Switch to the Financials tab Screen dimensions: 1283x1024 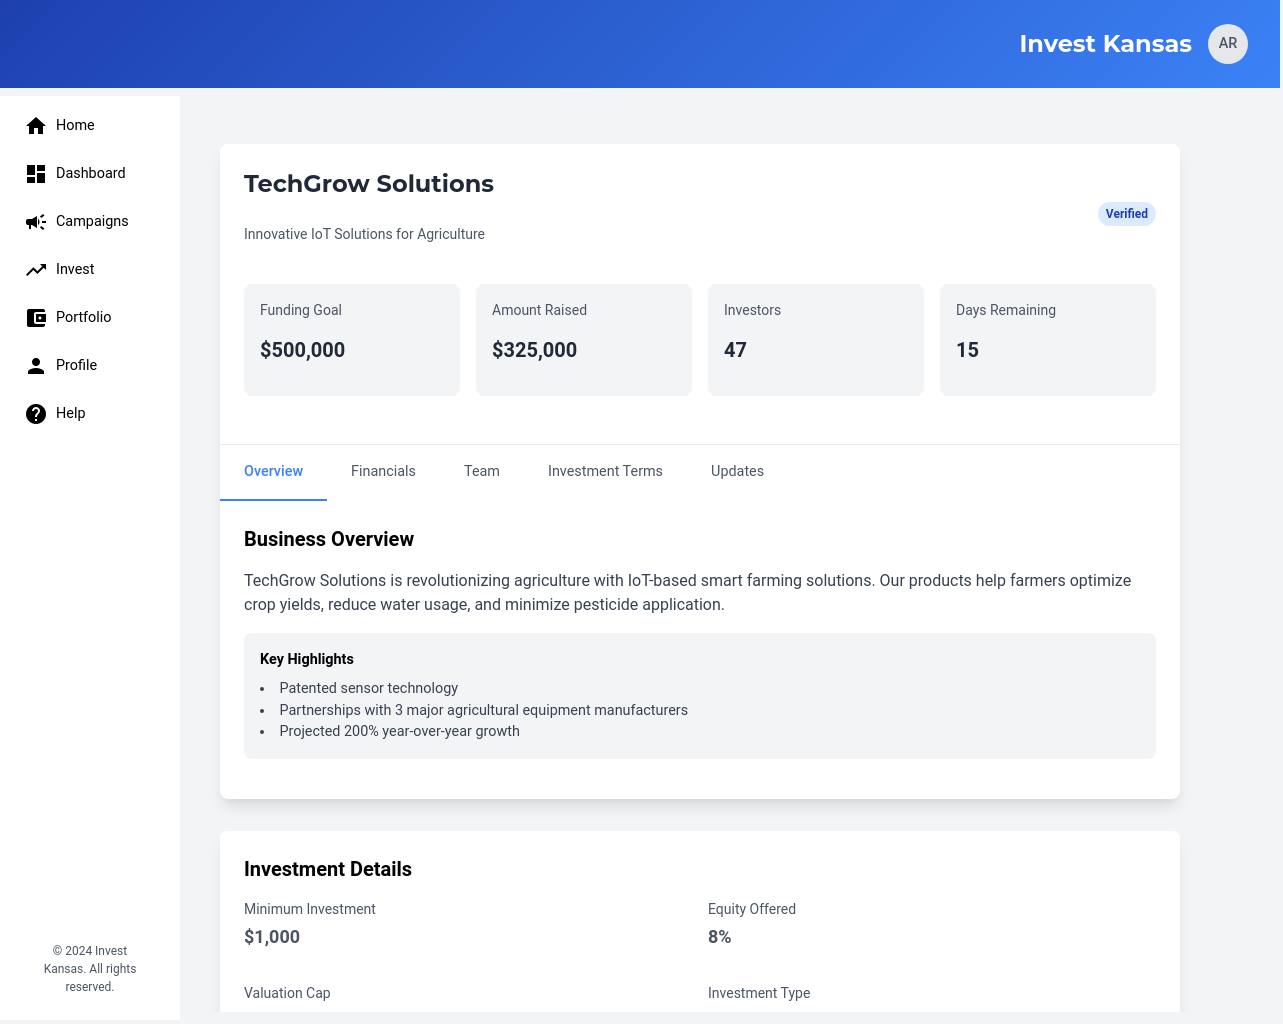[x=383, y=471]
